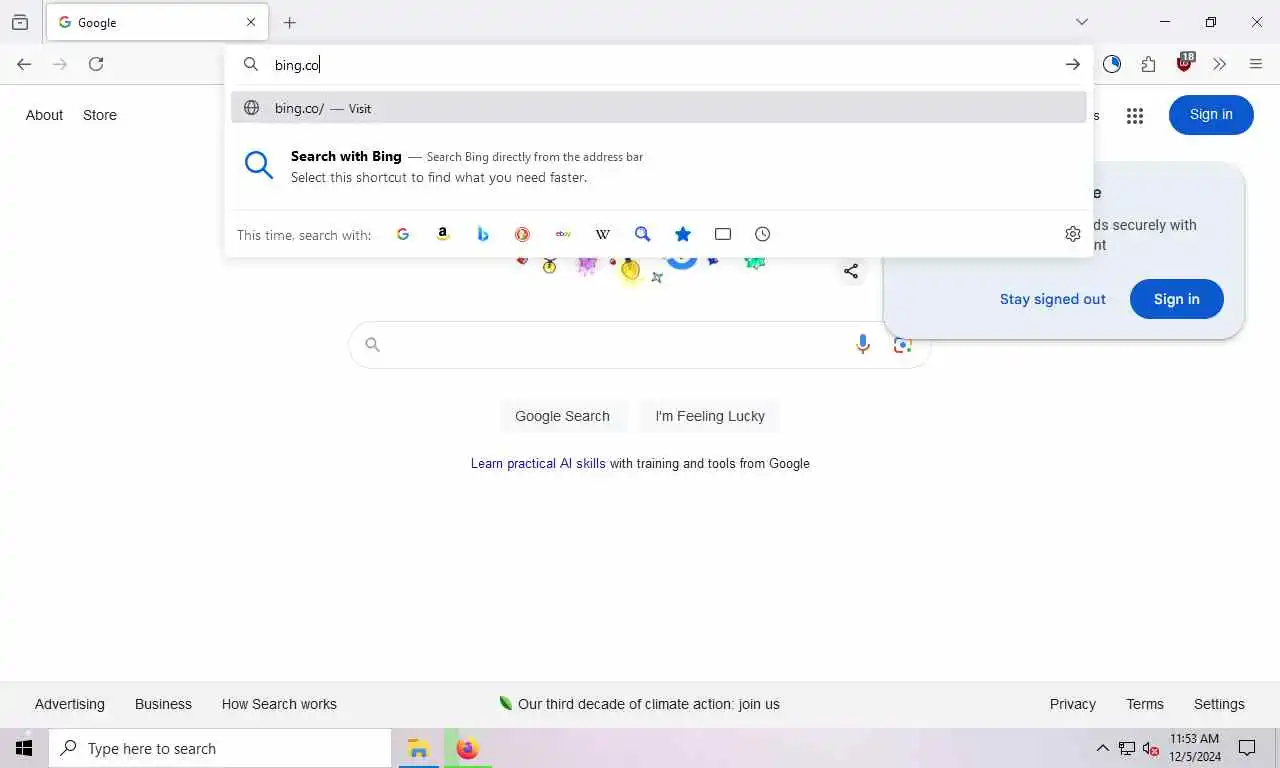Open the network tray icon
1280x768 pixels.
[1127, 748]
